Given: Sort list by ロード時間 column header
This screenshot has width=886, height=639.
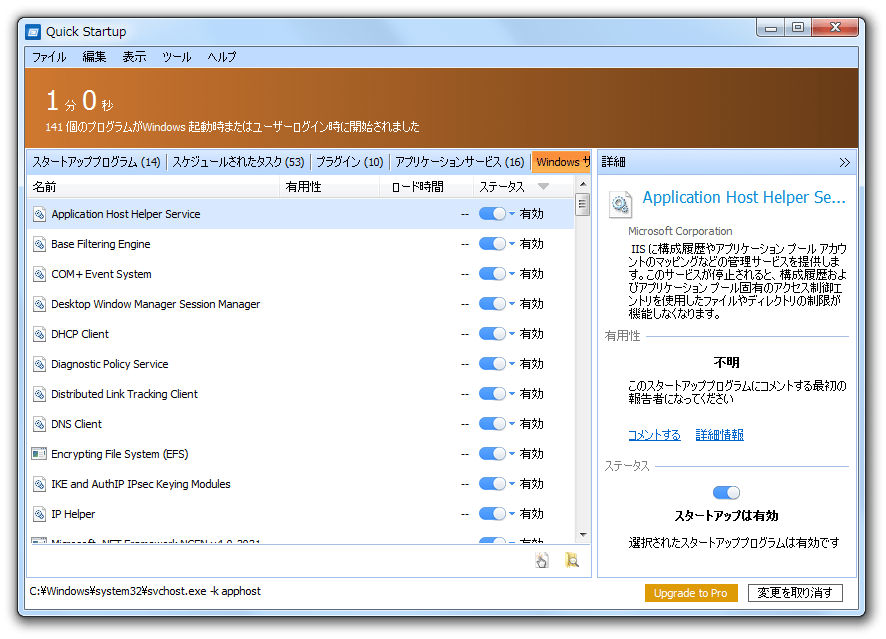Looking at the screenshot, I should click(x=427, y=187).
